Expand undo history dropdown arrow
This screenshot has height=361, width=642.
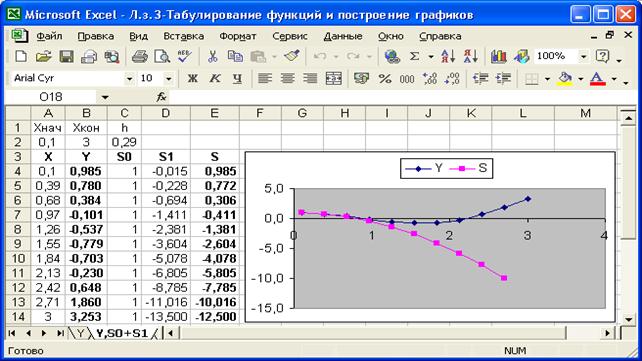[x=336, y=56]
